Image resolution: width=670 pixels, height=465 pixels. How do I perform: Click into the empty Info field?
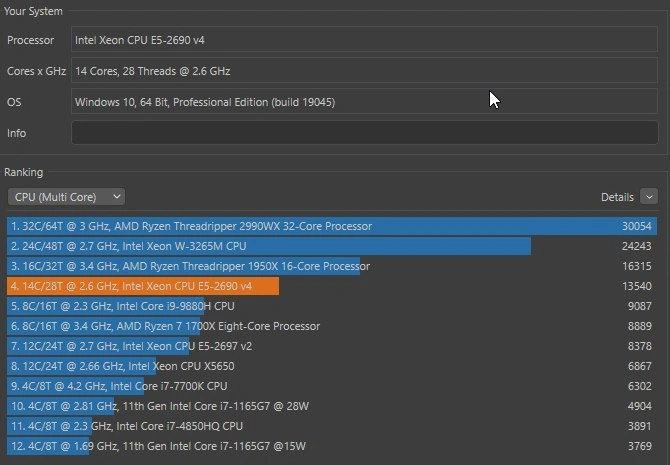pyautogui.click(x=364, y=133)
